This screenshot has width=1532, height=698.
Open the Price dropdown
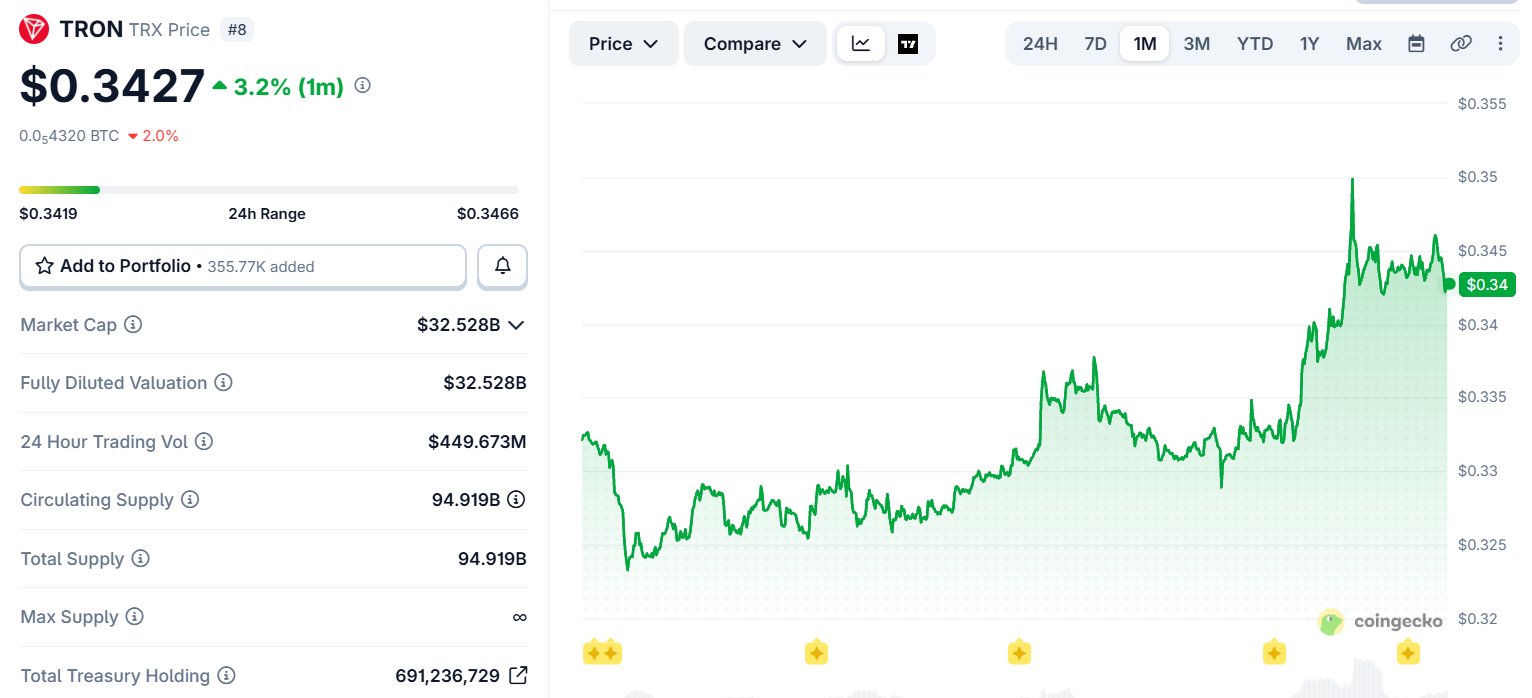pyautogui.click(x=624, y=44)
